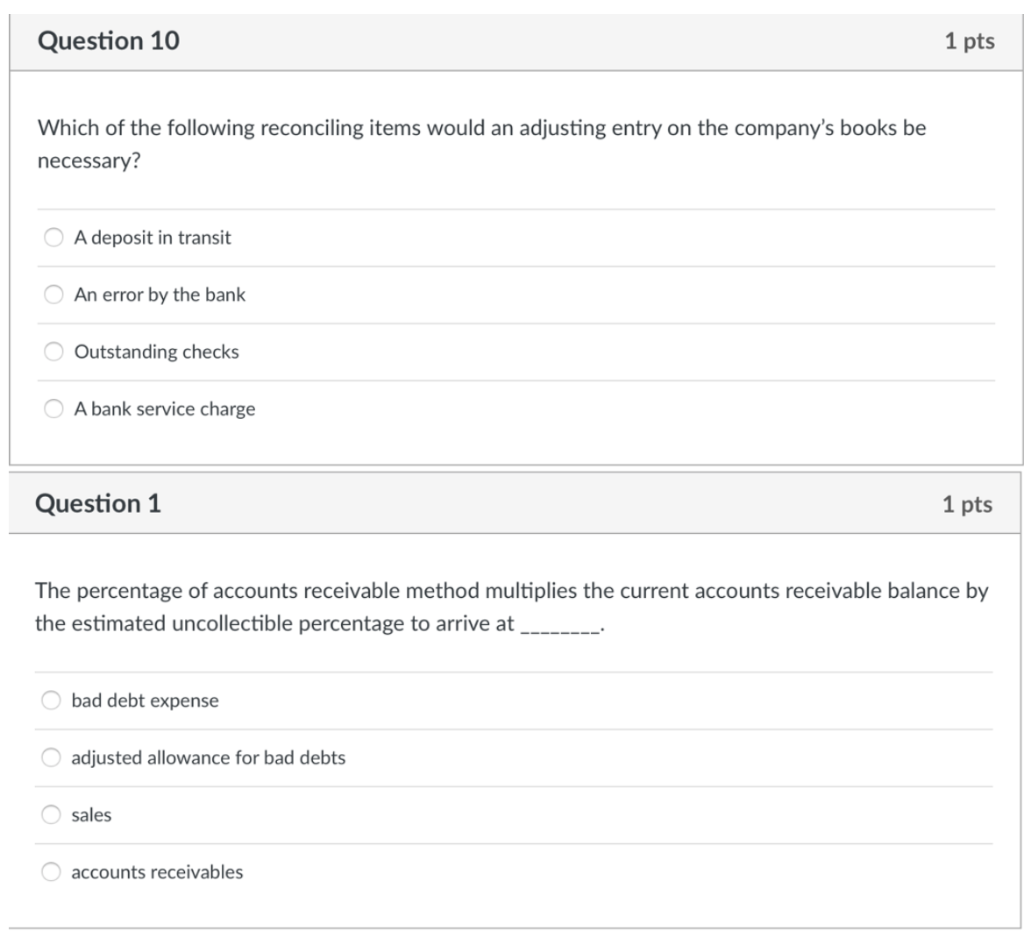The height and width of the screenshot is (931, 1024).
Task: Select the "A deposit in transit" radio button
Action: 54,237
